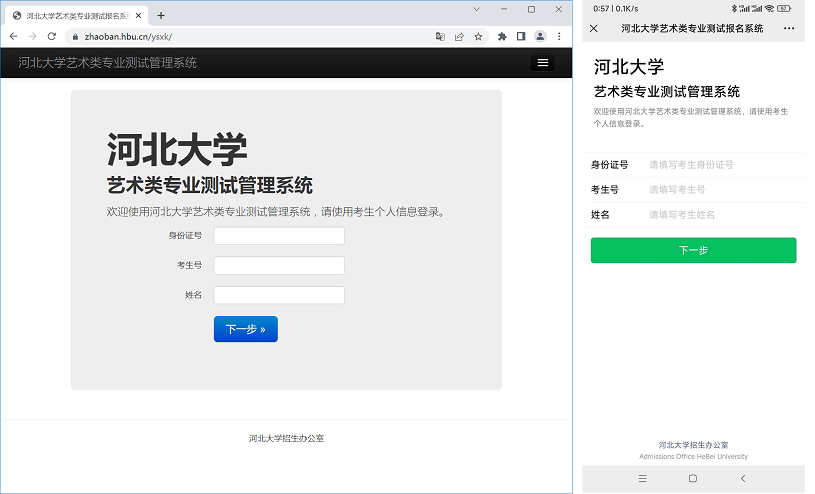This screenshot has height=494, width=815.
Task: Click the blue 下一步 » button
Action: [246, 329]
